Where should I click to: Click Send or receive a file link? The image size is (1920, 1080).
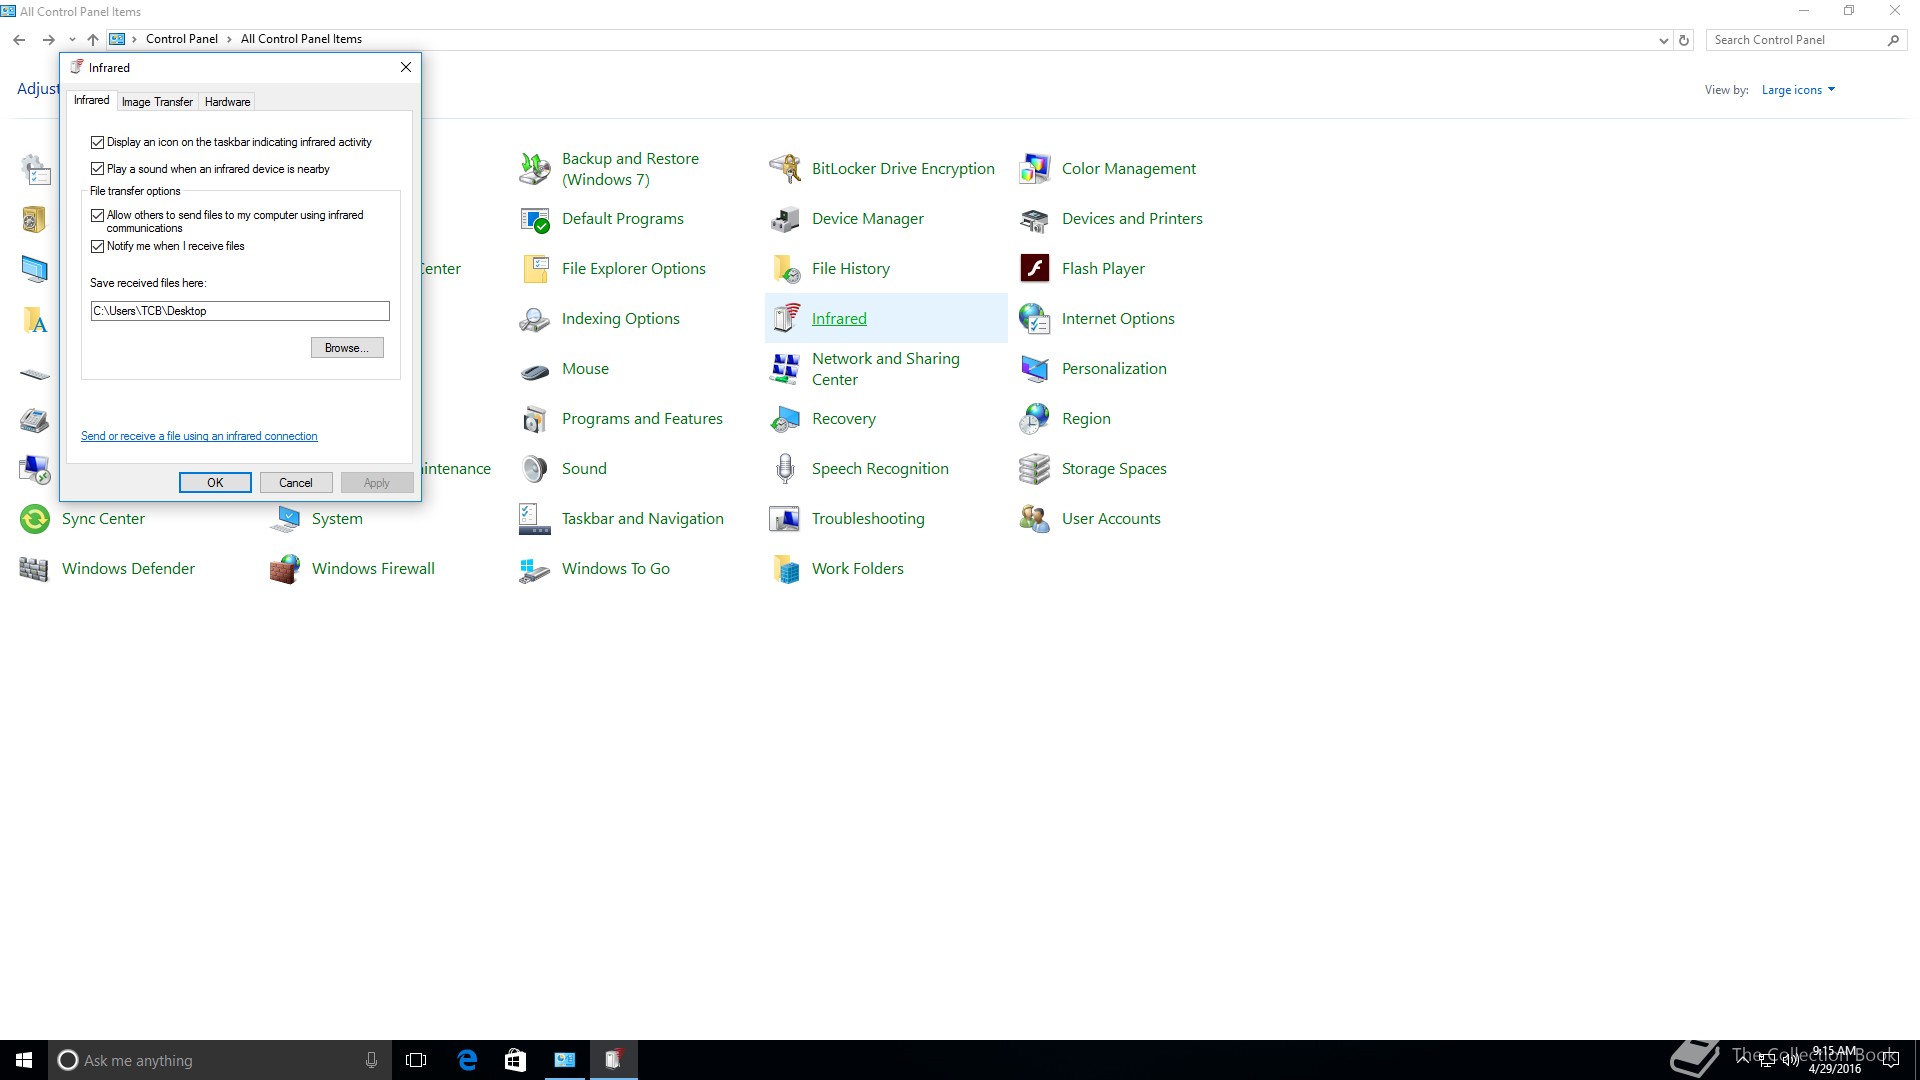click(x=199, y=436)
